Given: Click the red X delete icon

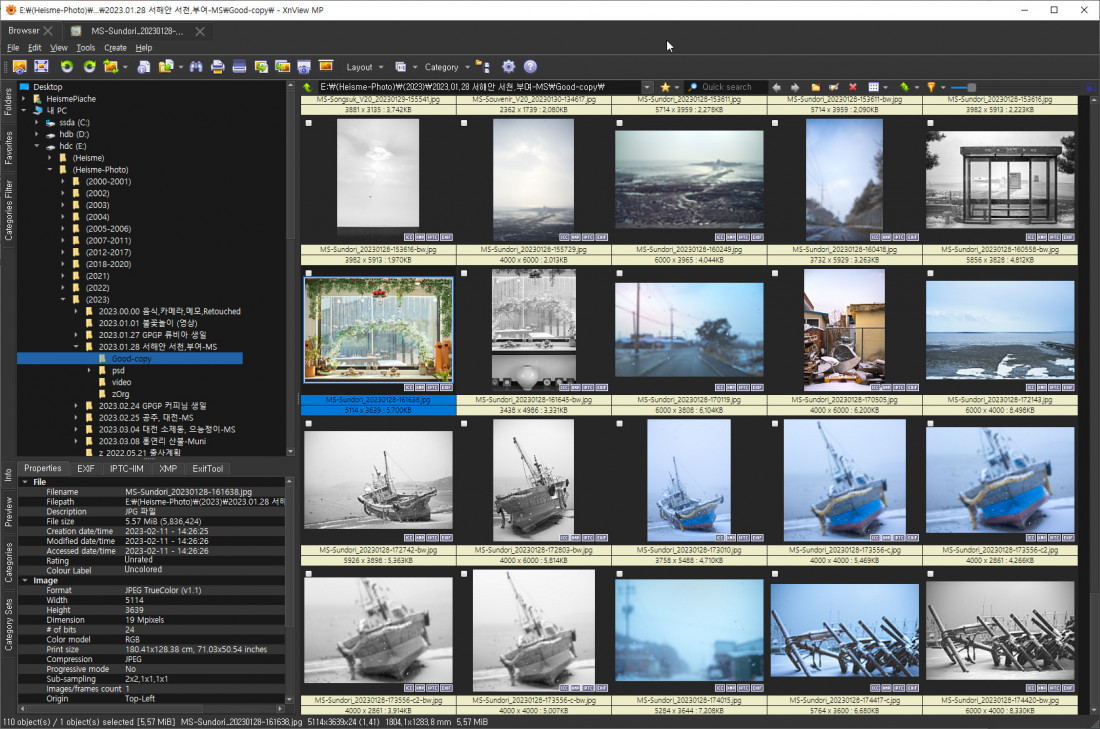Looking at the screenshot, I should point(852,88).
